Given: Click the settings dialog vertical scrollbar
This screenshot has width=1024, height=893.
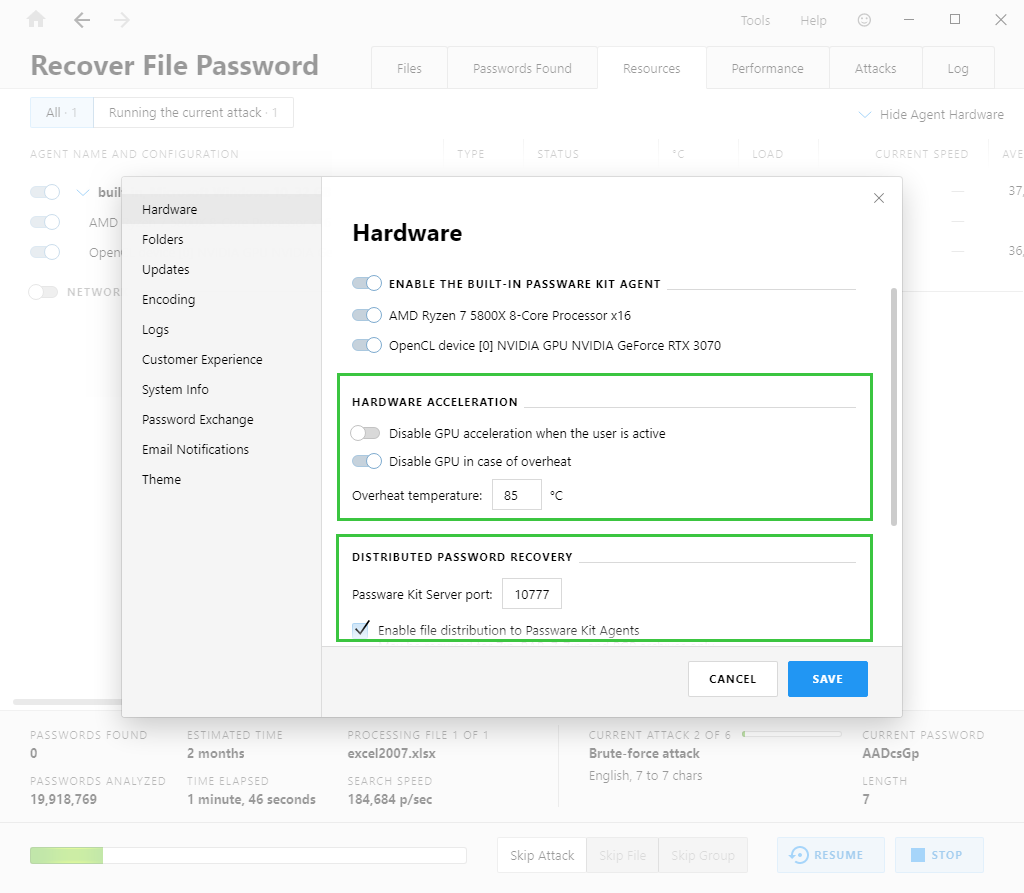Looking at the screenshot, I should pyautogui.click(x=893, y=406).
